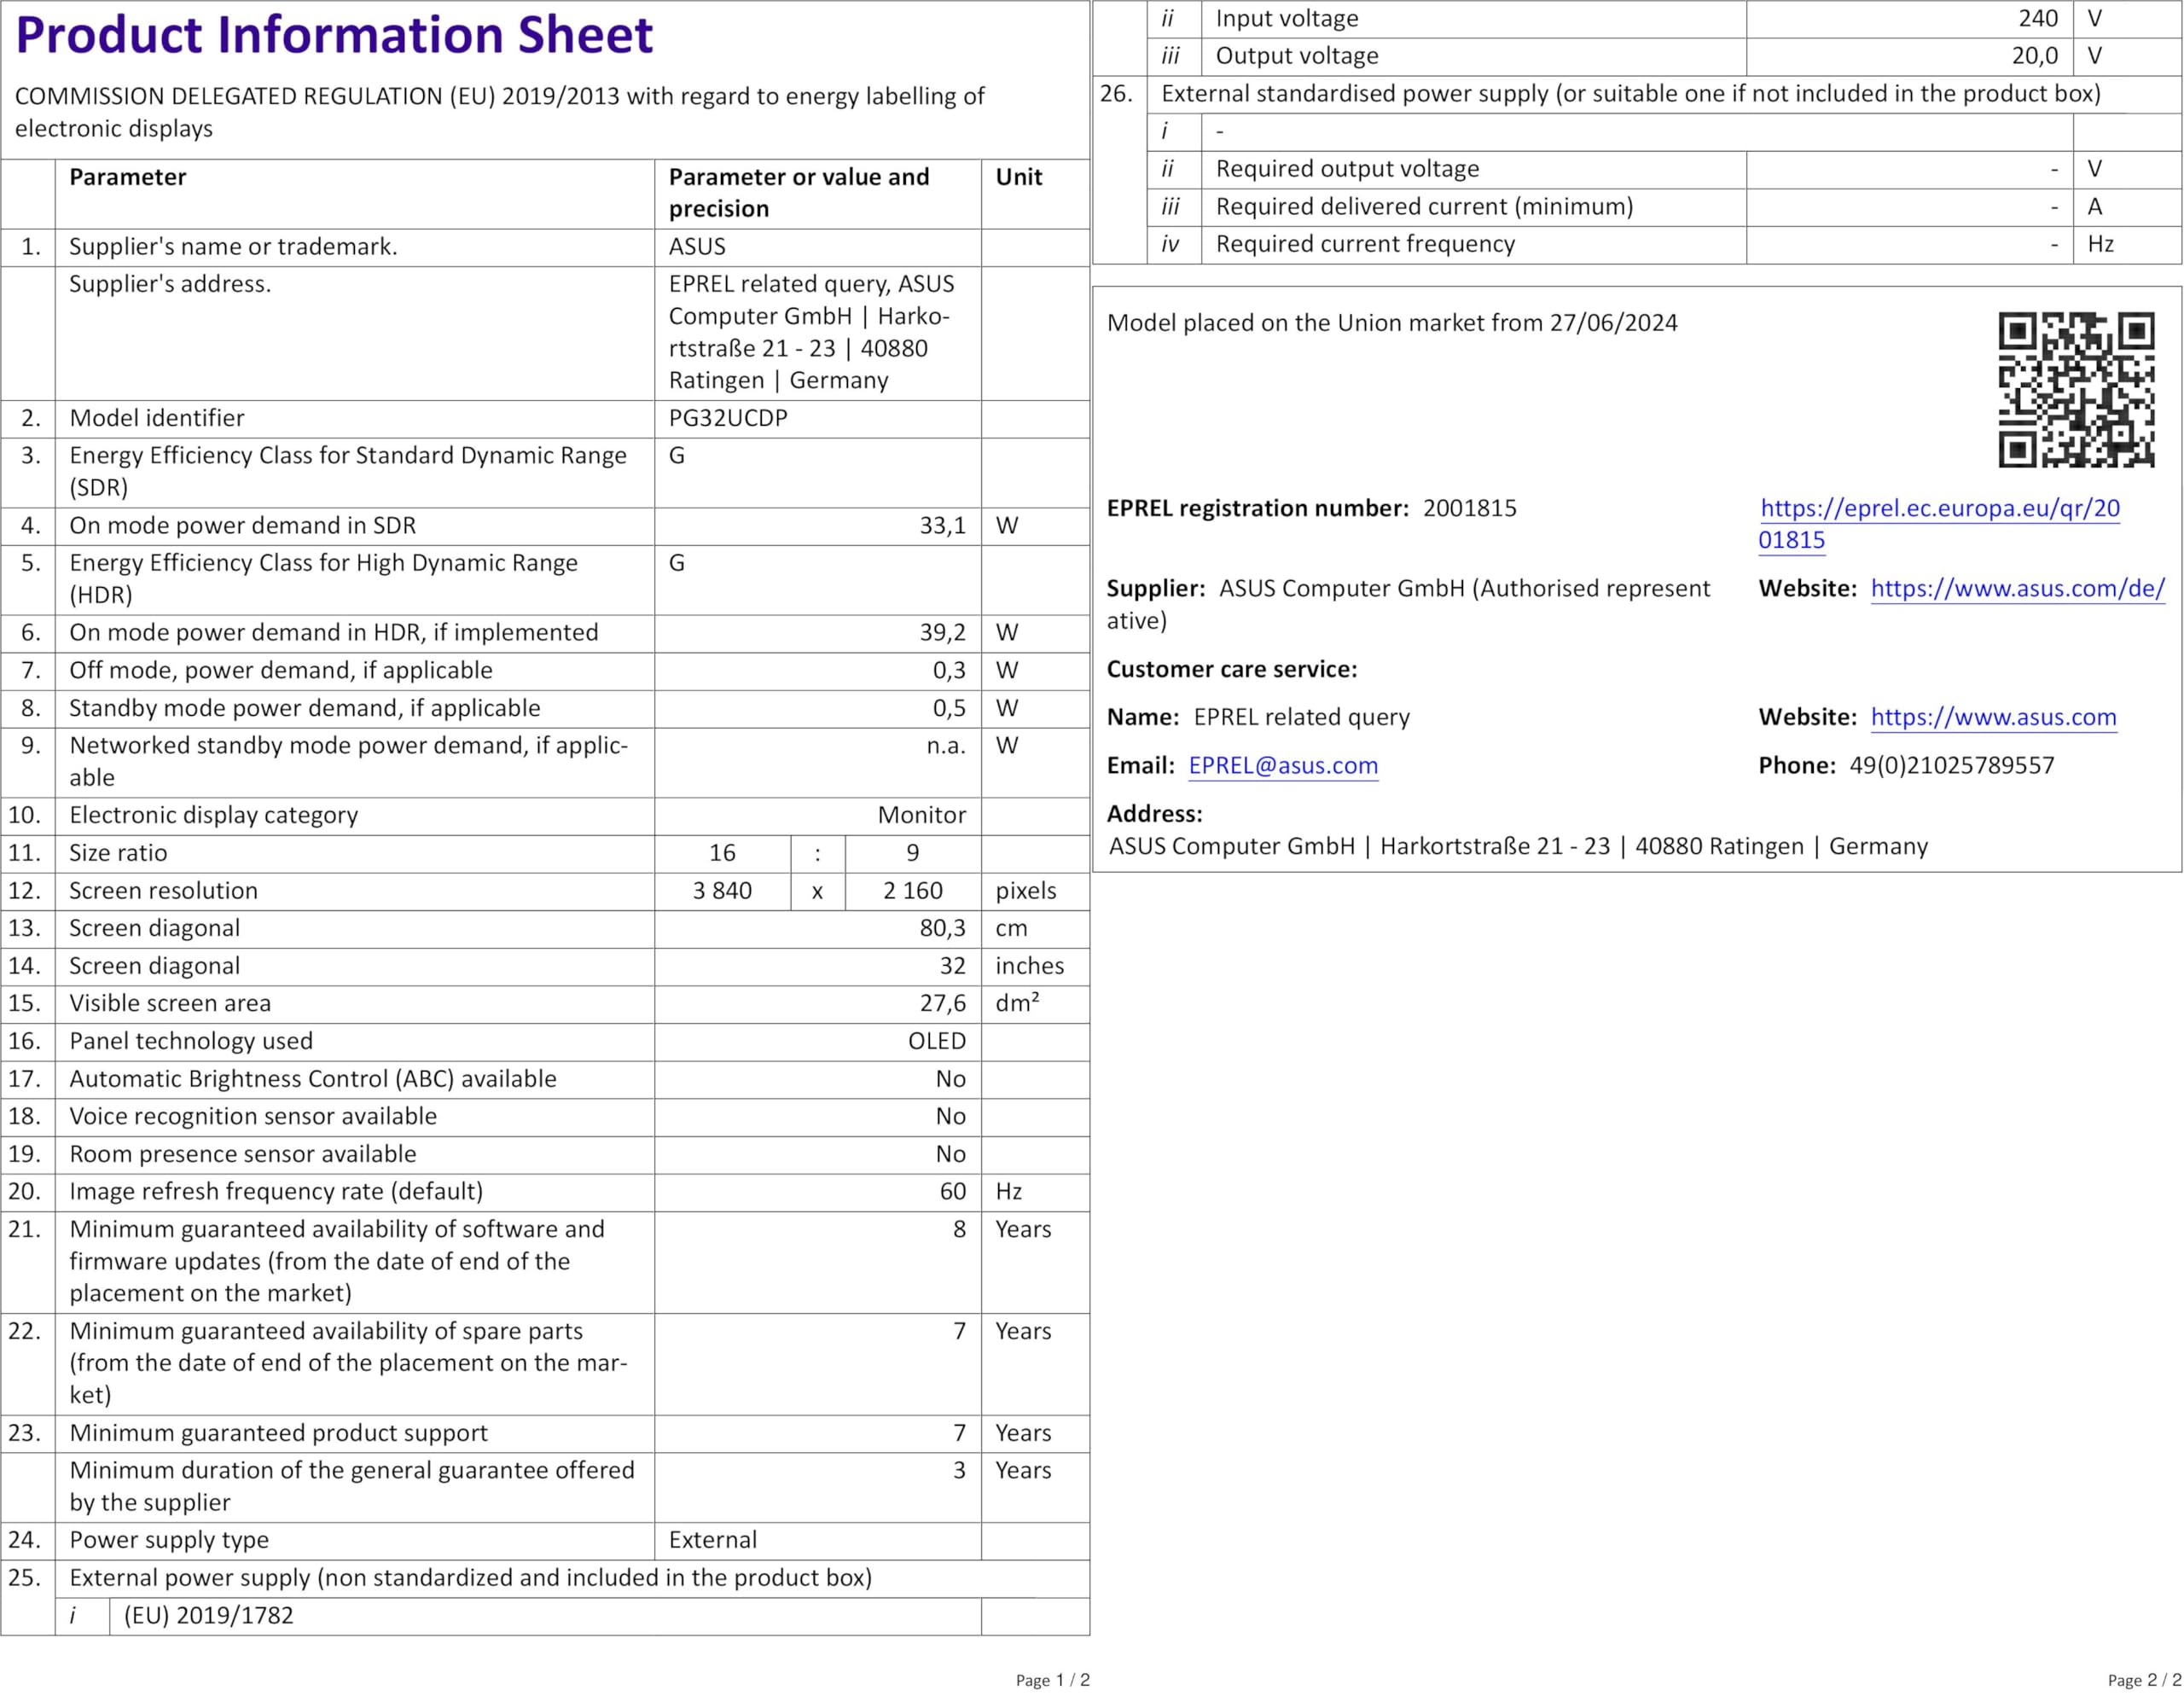Open the eprel.ec.europa.eu QR link

tap(1939, 509)
